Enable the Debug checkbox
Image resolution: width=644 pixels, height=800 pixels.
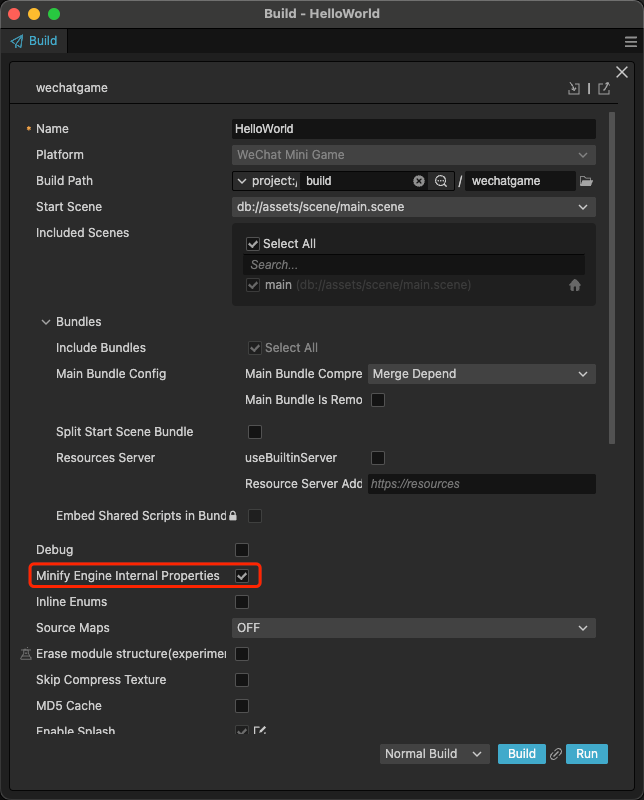242,550
